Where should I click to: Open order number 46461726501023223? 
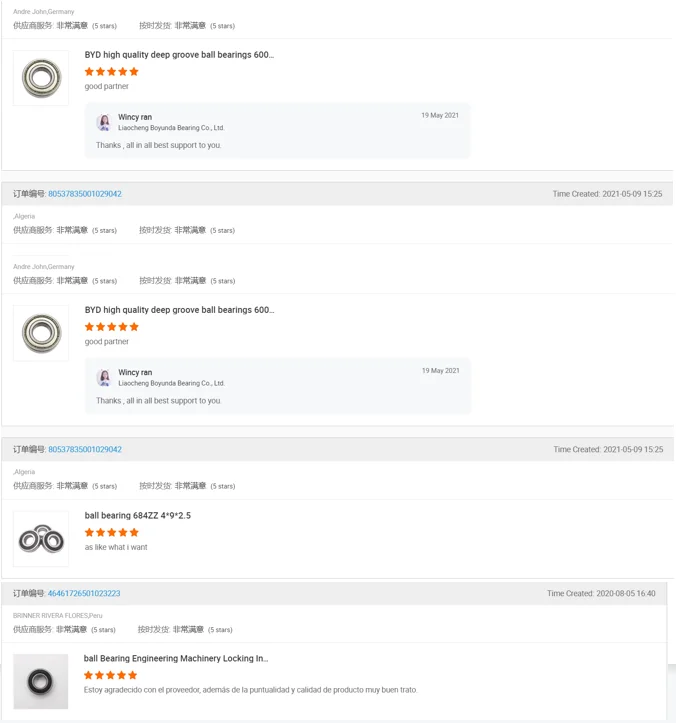point(84,594)
